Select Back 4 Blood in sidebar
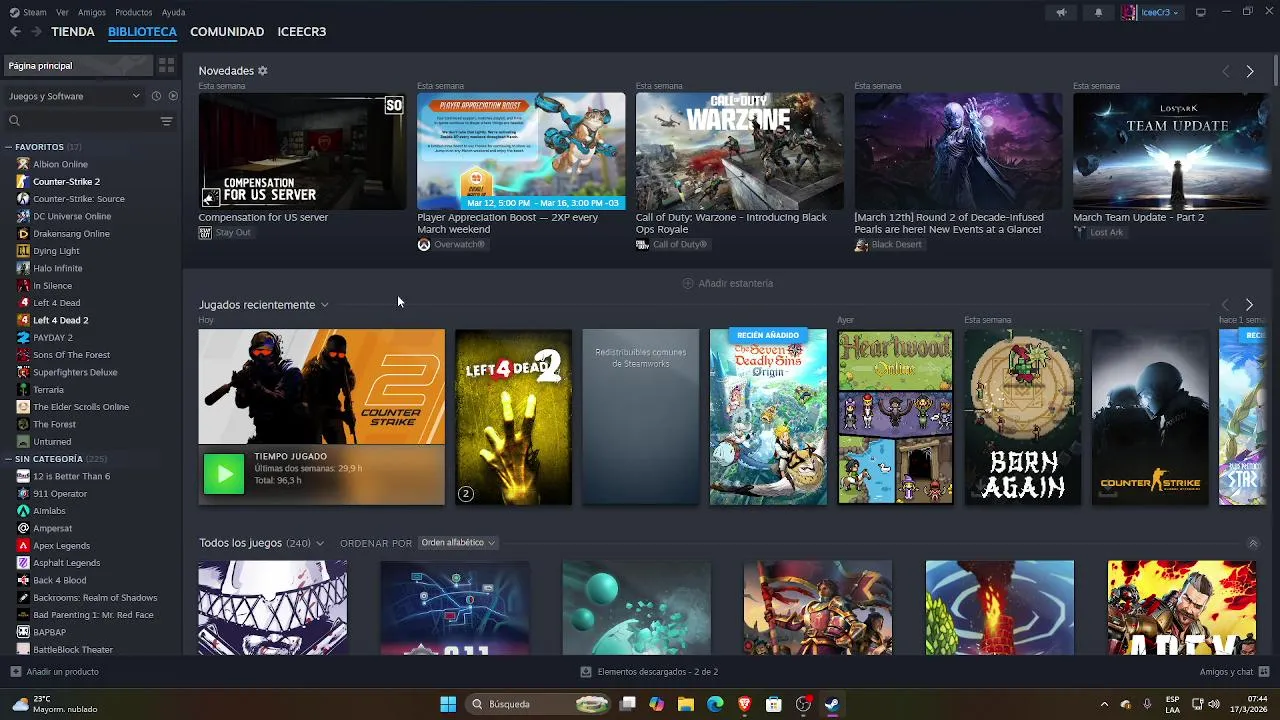Image resolution: width=1280 pixels, height=720 pixels. (x=60, y=580)
